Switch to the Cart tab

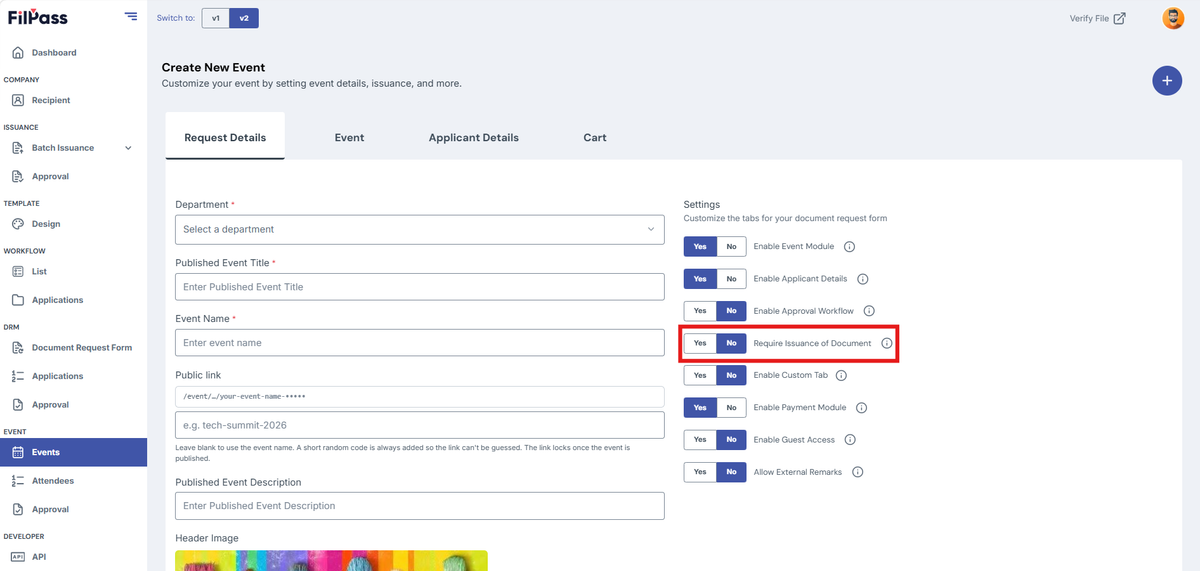tap(595, 137)
